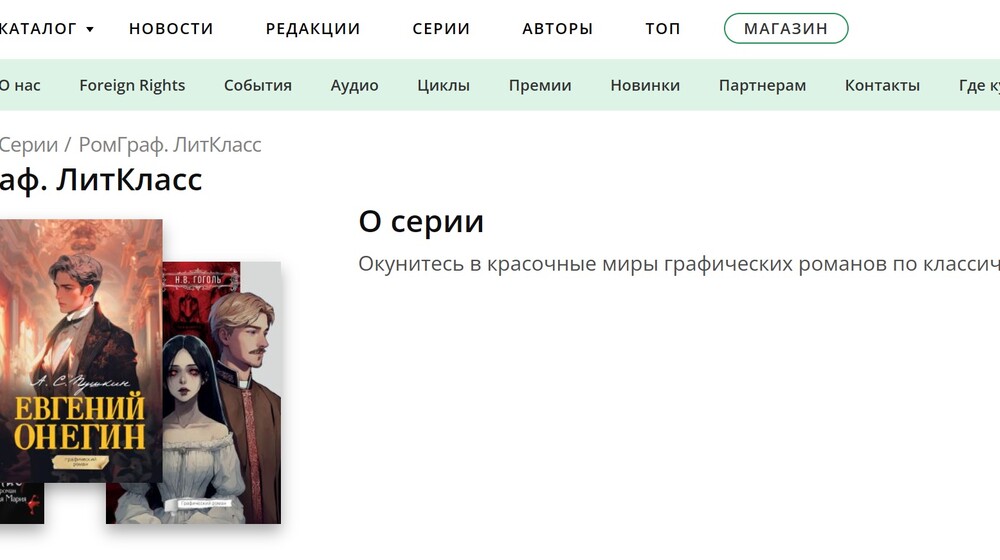Click the РомГраф. ЛитКласс breadcrumb

tap(170, 145)
